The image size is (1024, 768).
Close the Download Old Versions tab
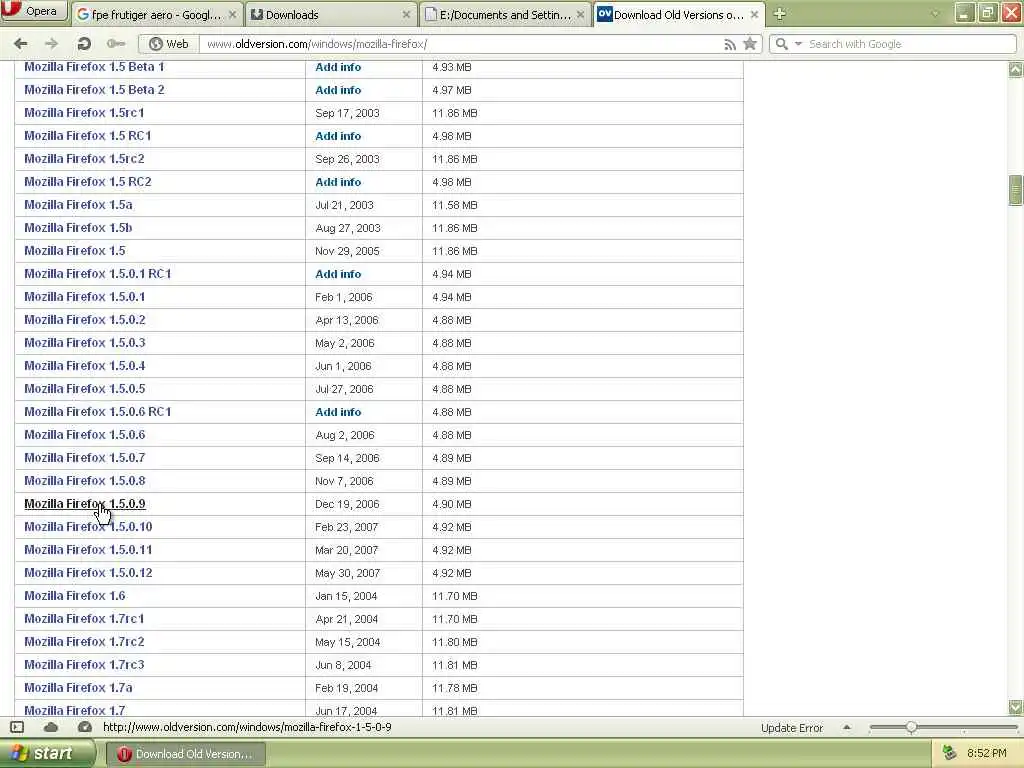tap(755, 14)
